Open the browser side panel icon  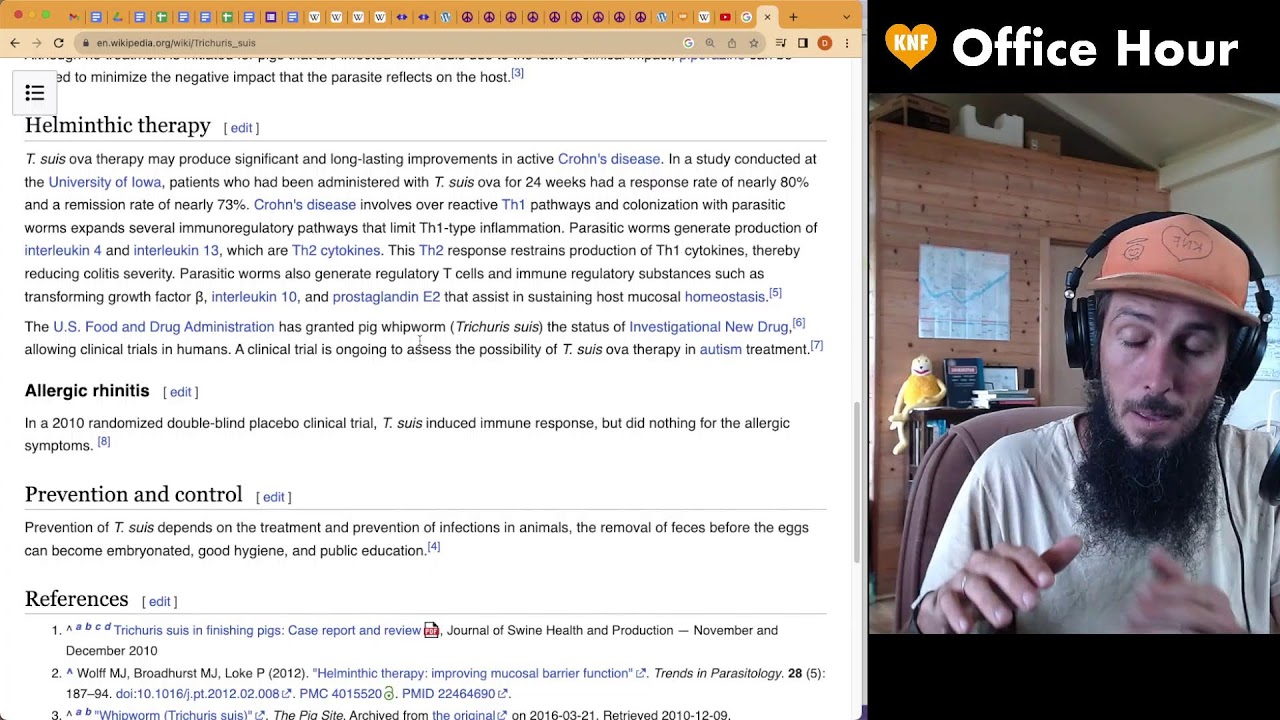point(802,43)
